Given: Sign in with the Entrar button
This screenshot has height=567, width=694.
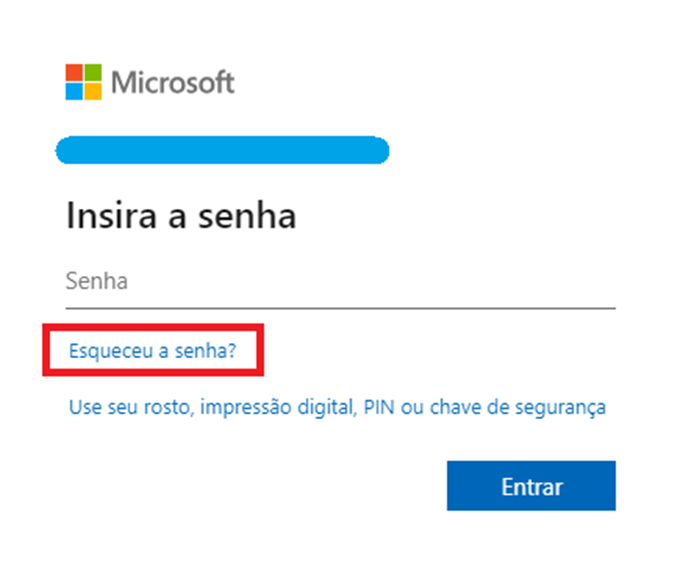Looking at the screenshot, I should [x=531, y=487].
